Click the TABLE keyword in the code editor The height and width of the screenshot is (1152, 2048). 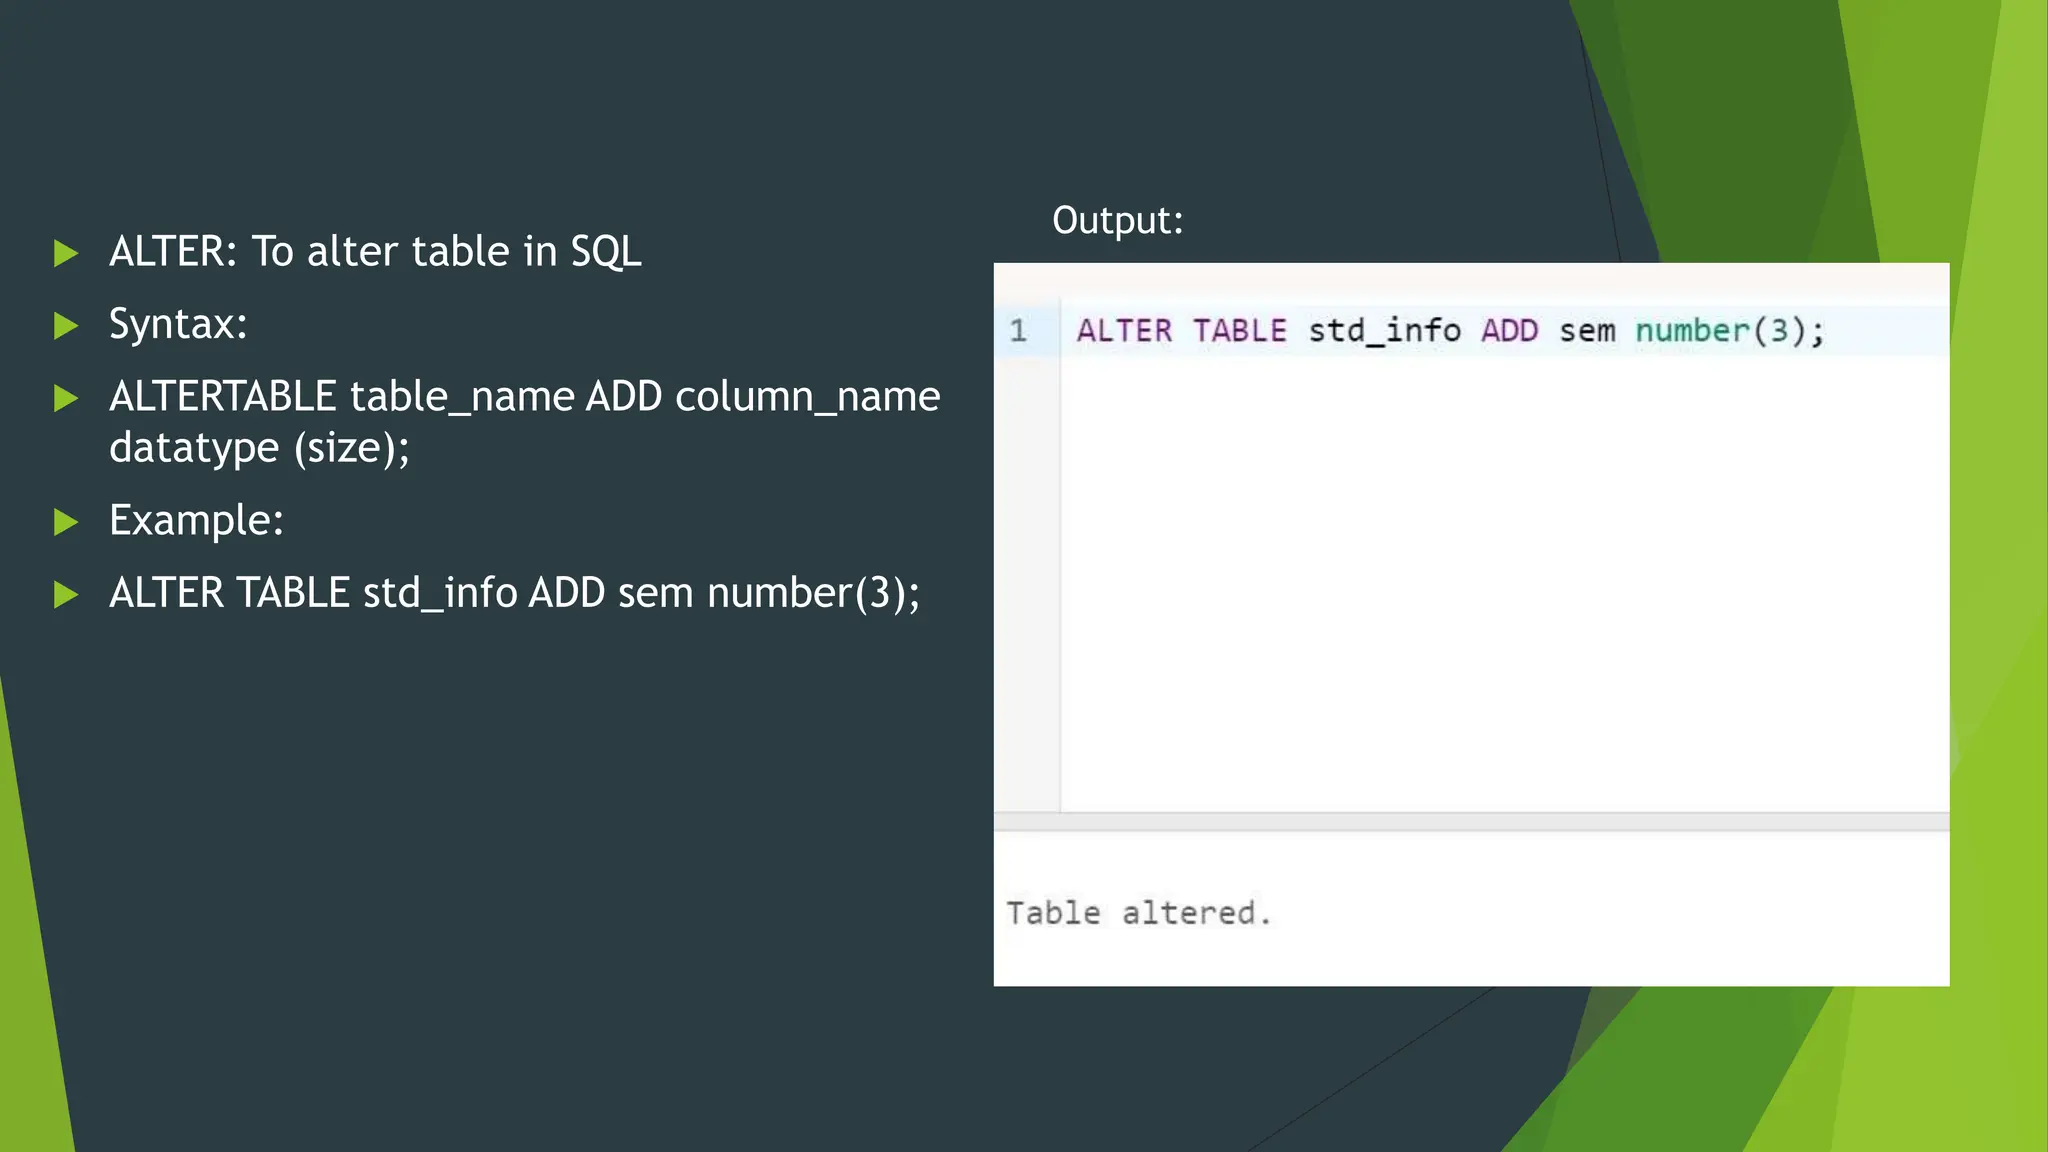tap(1239, 331)
